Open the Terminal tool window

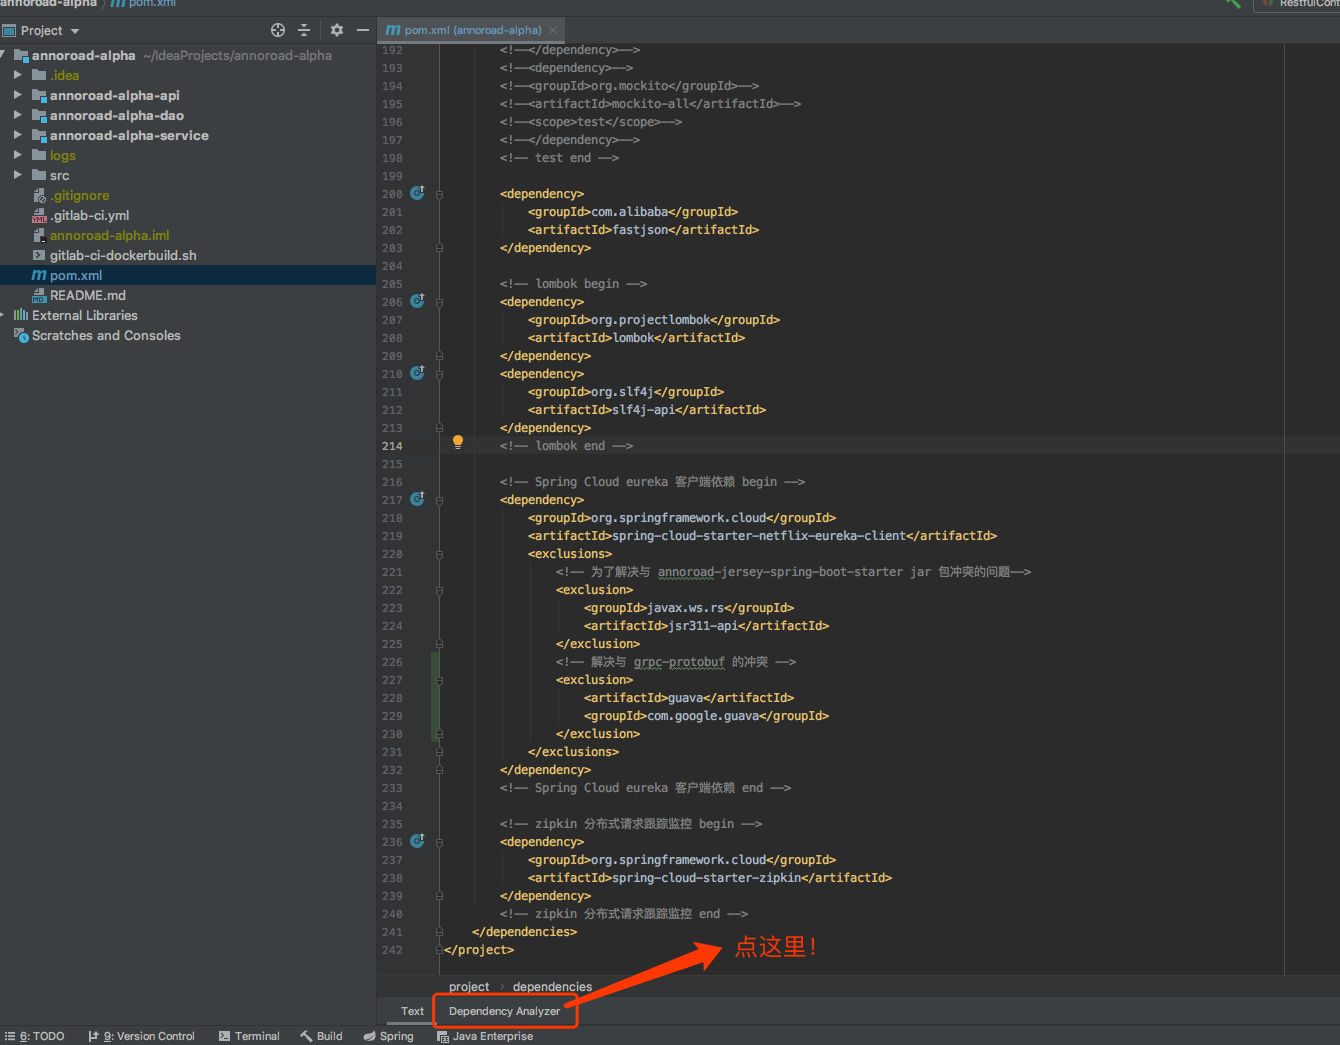tap(249, 1036)
